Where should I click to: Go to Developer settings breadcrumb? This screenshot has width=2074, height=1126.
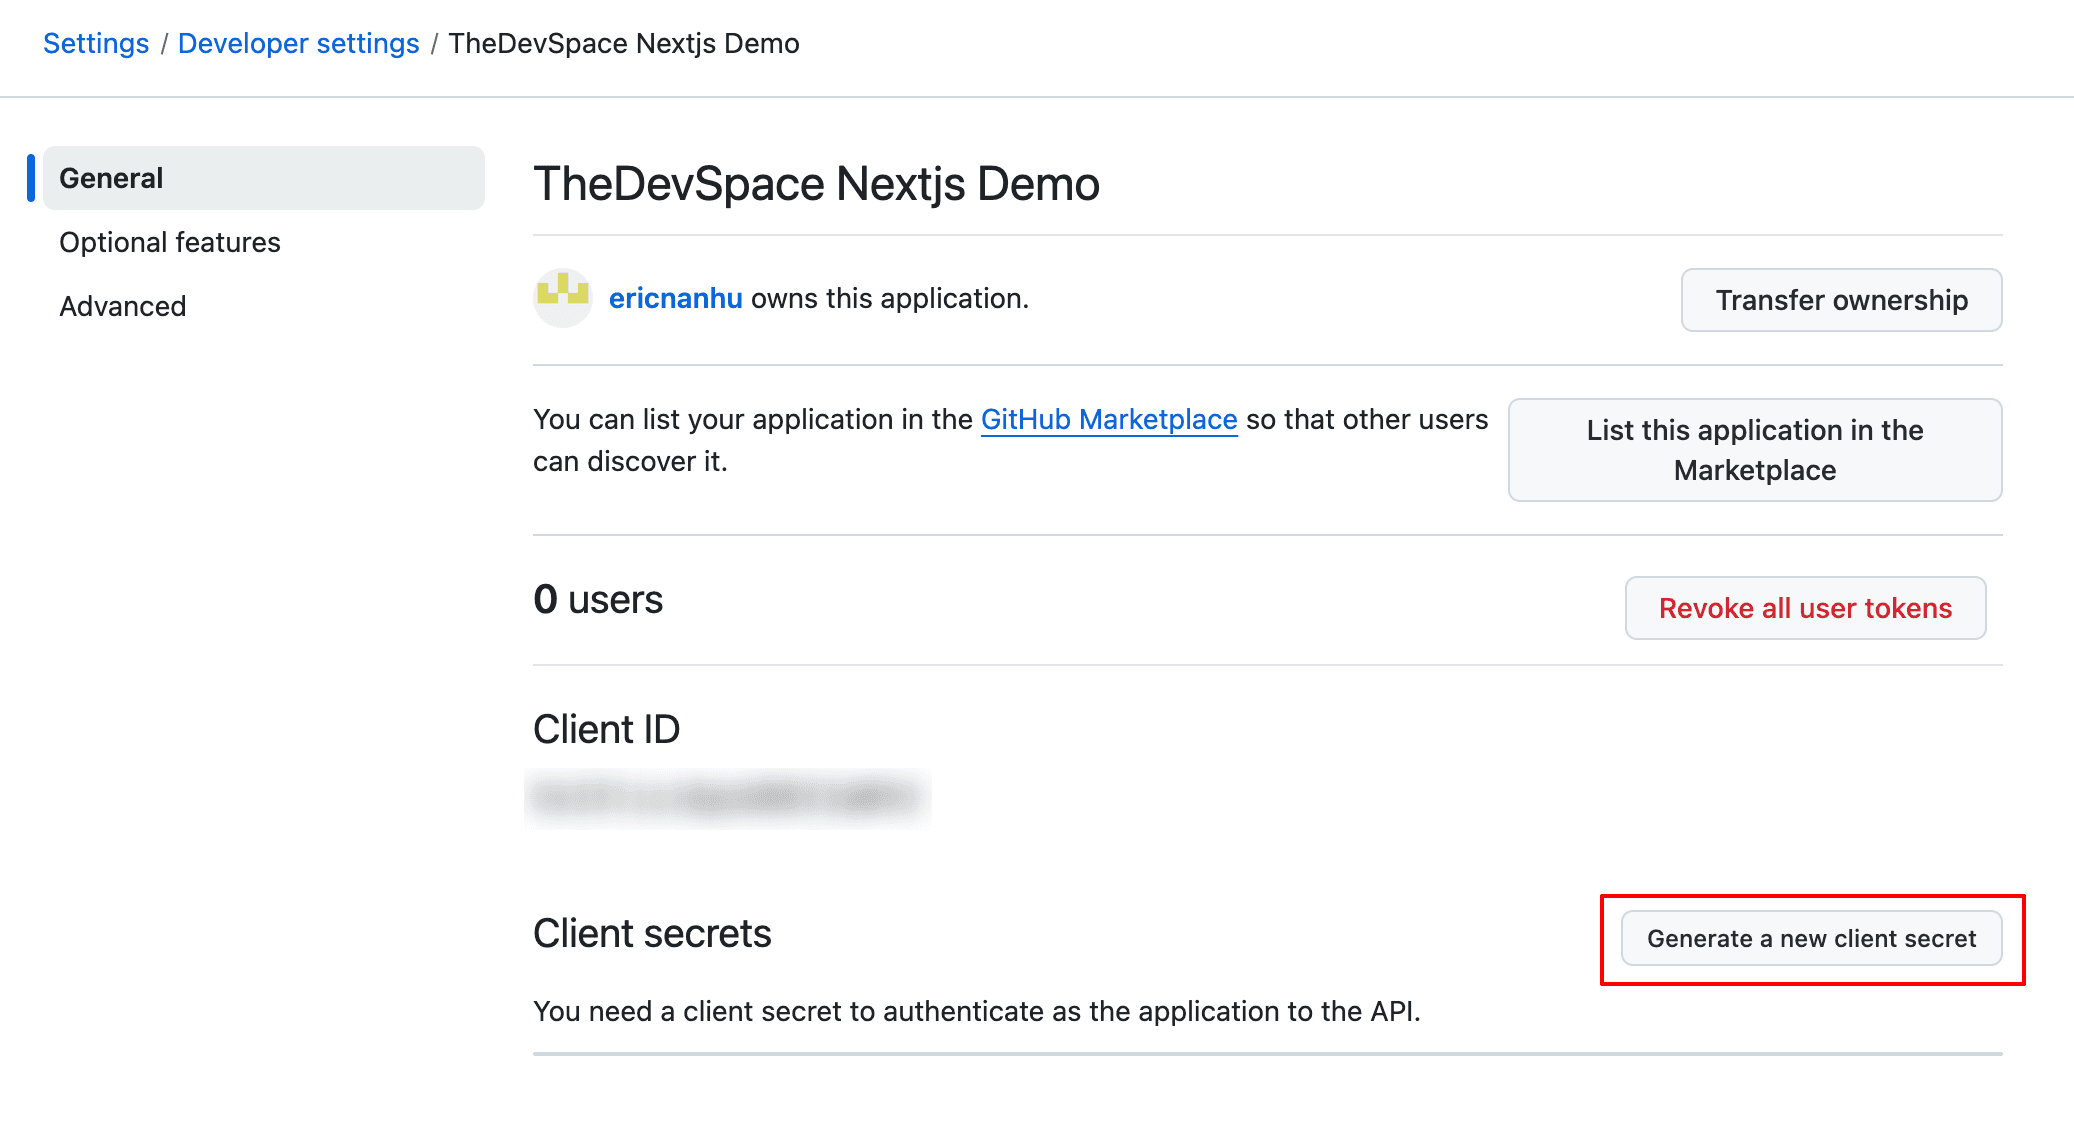[x=298, y=43]
